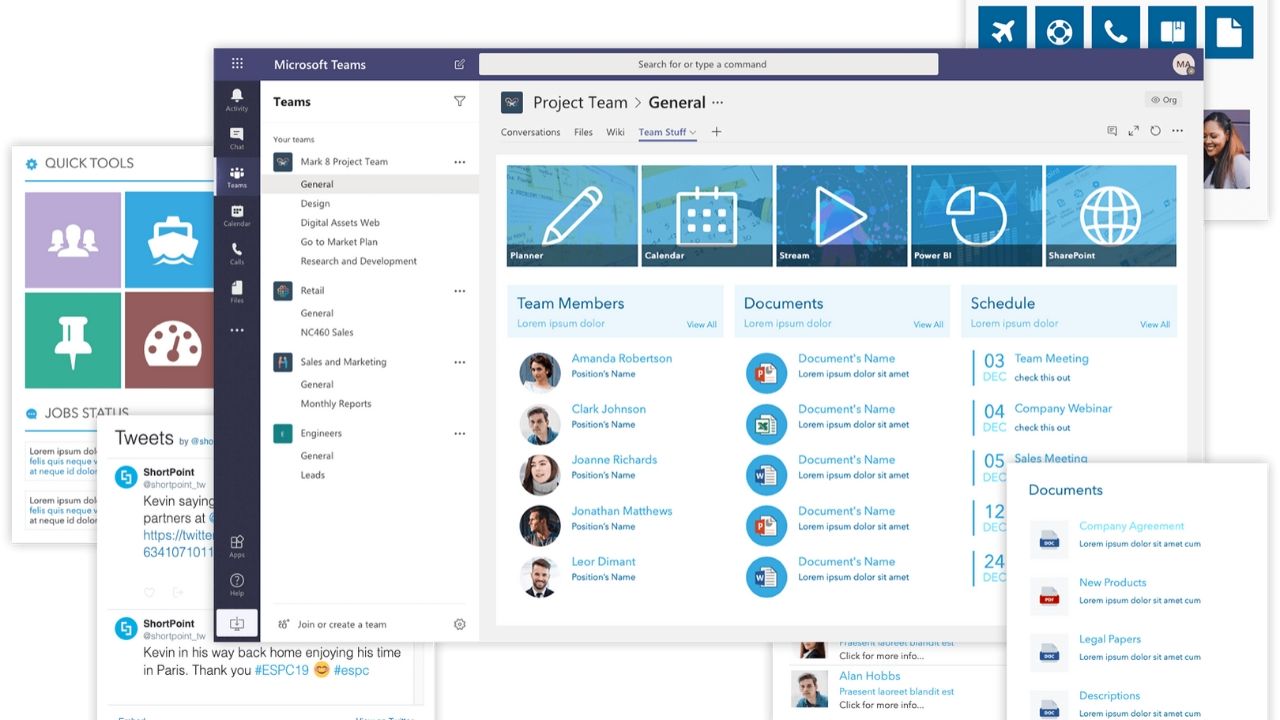Viewport: 1280px width, 720px height.
Task: Switch to the Wiki tab
Action: pos(615,132)
